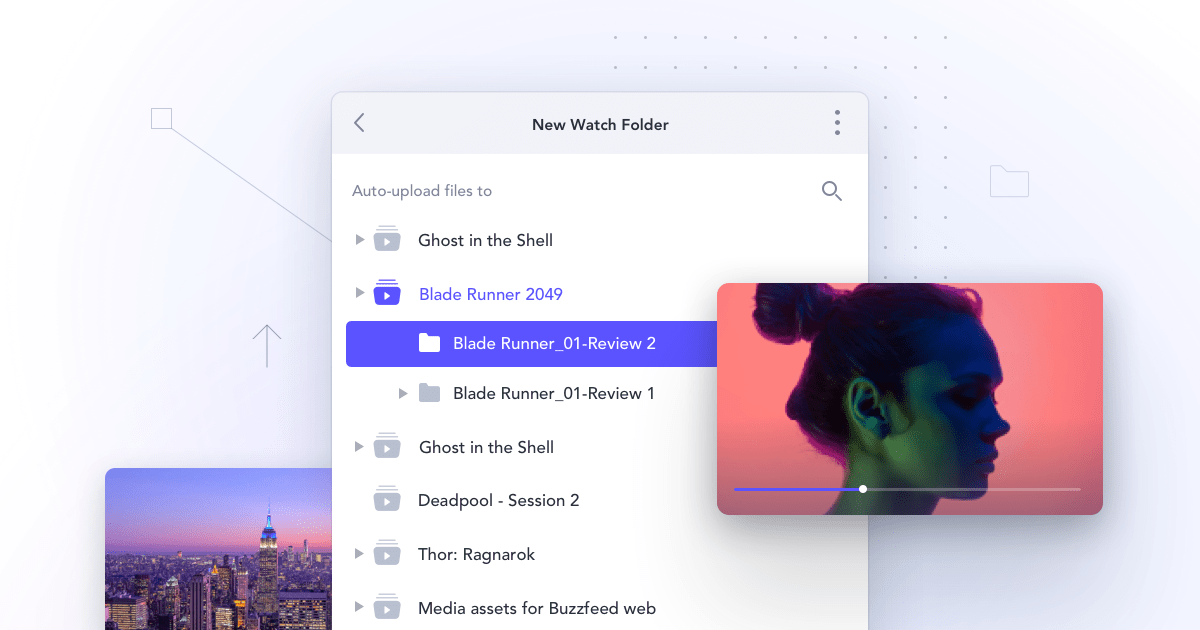Image resolution: width=1200 pixels, height=630 pixels.
Task: Expand the top Ghost in the Shell entry
Action: [359, 239]
